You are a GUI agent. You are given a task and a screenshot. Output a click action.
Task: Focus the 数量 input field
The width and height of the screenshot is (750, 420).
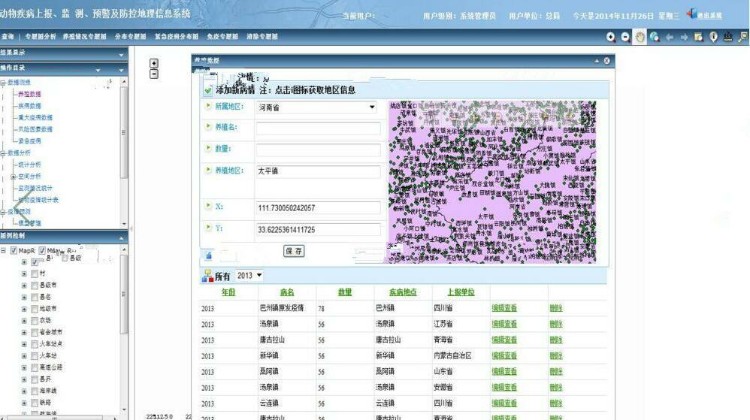tap(319, 150)
